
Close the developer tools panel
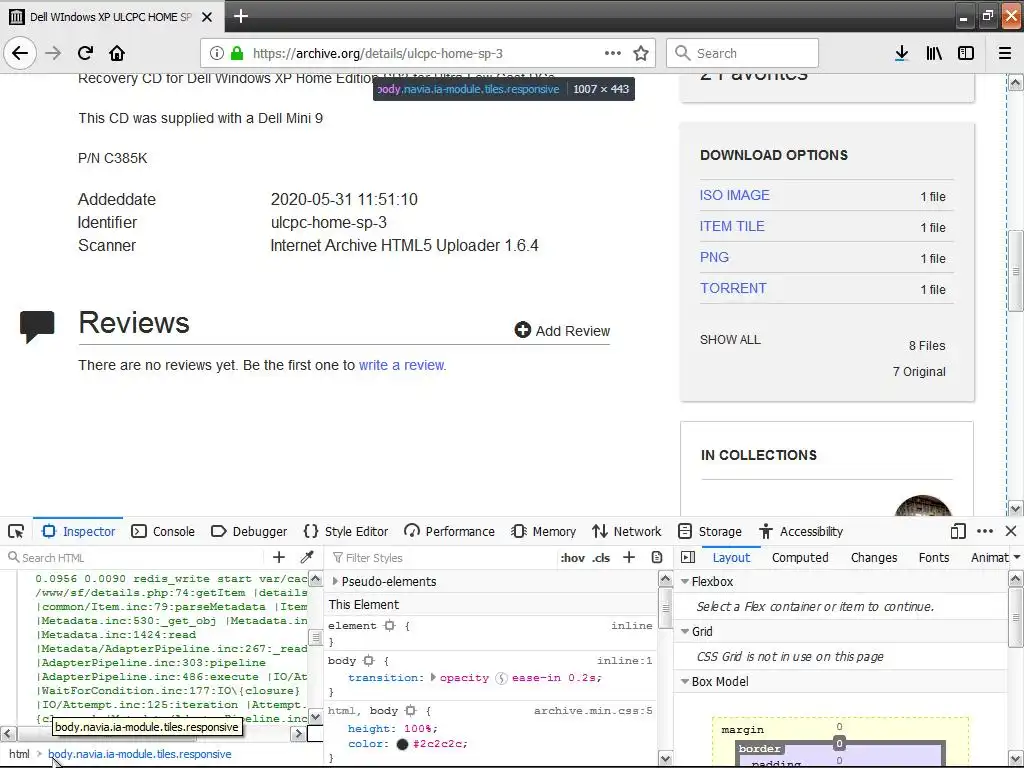coord(1011,531)
